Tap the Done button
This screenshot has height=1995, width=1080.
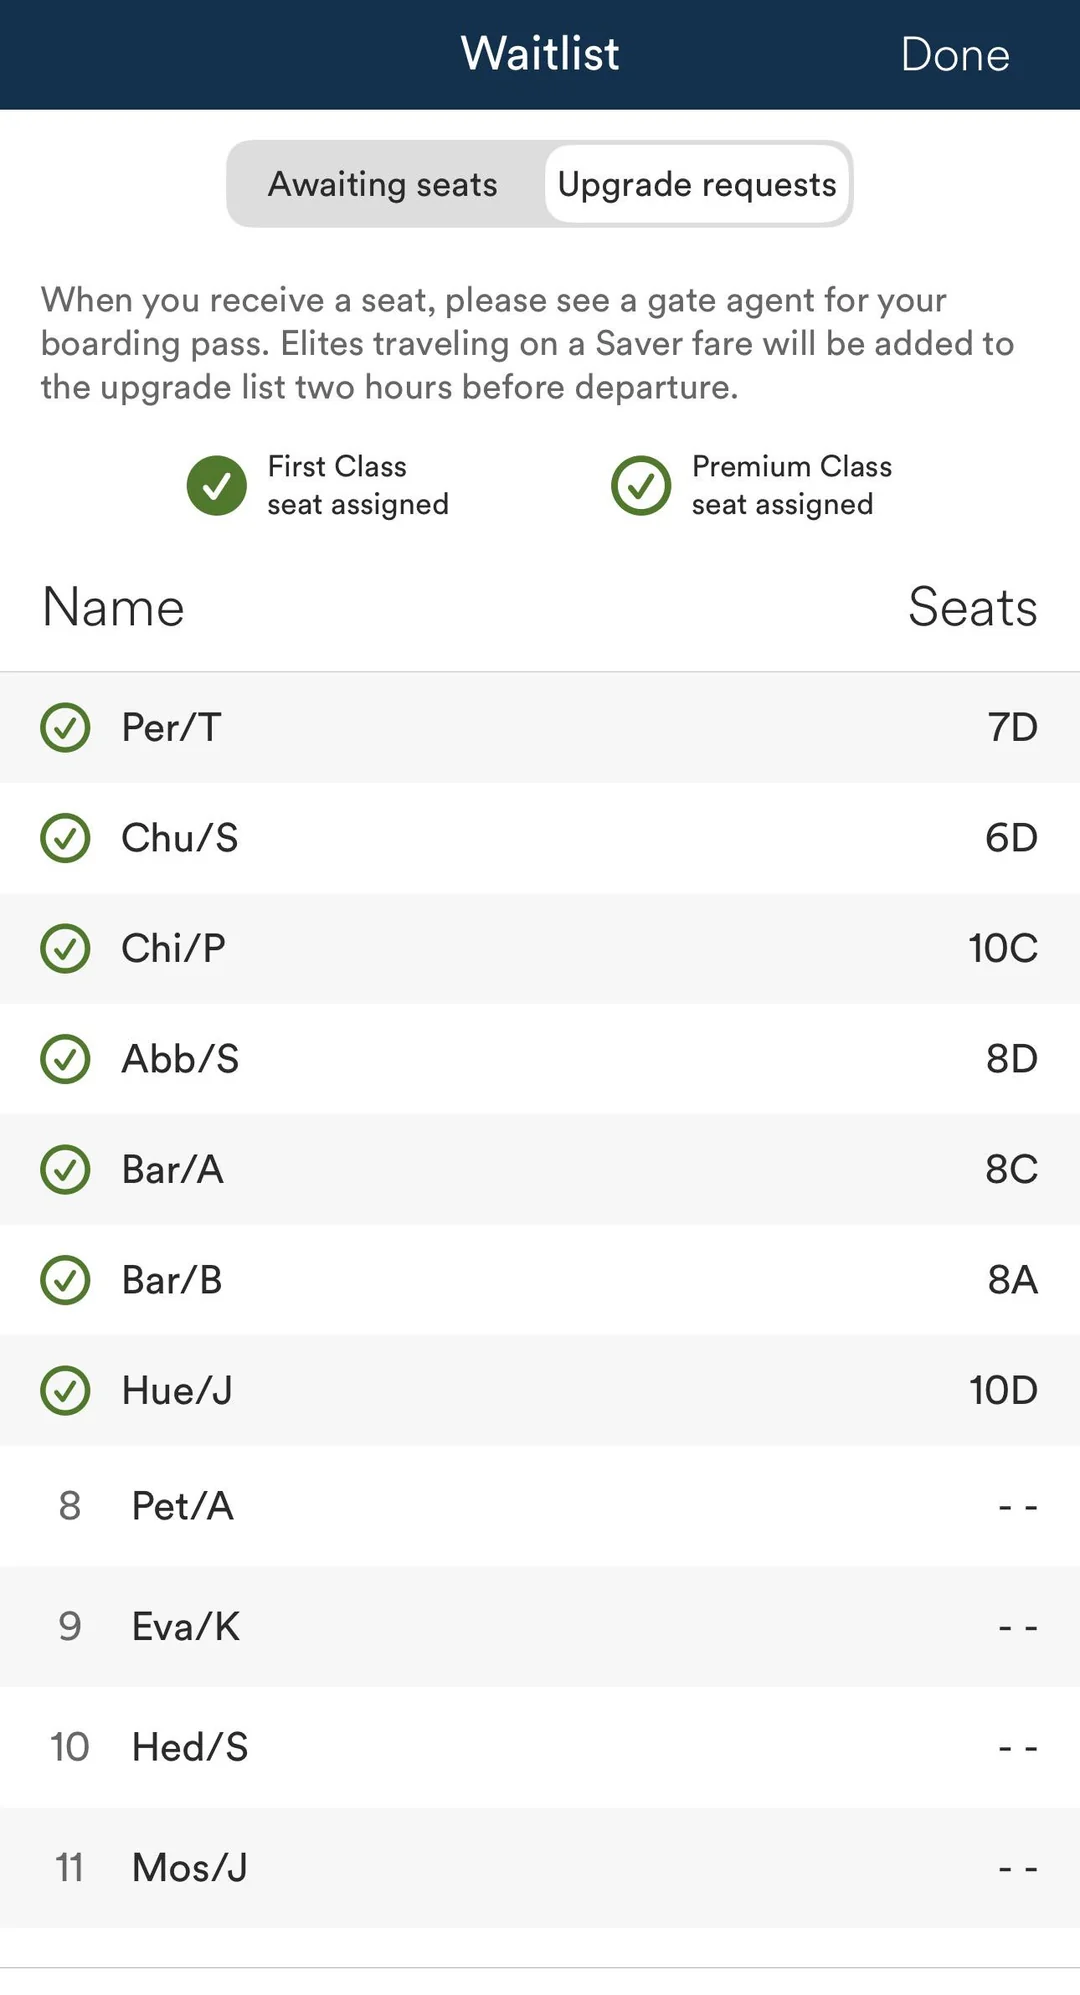(x=954, y=55)
